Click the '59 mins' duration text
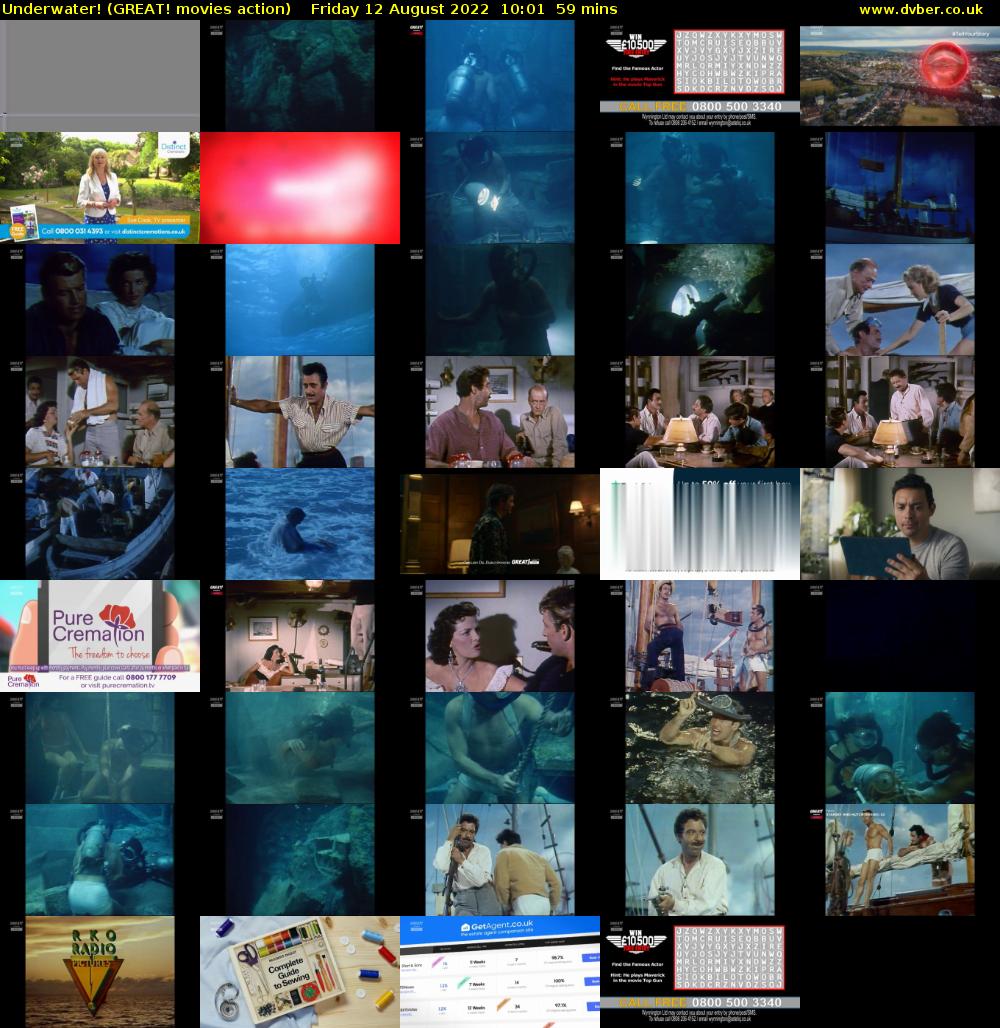The image size is (1000, 1028). [x=586, y=9]
